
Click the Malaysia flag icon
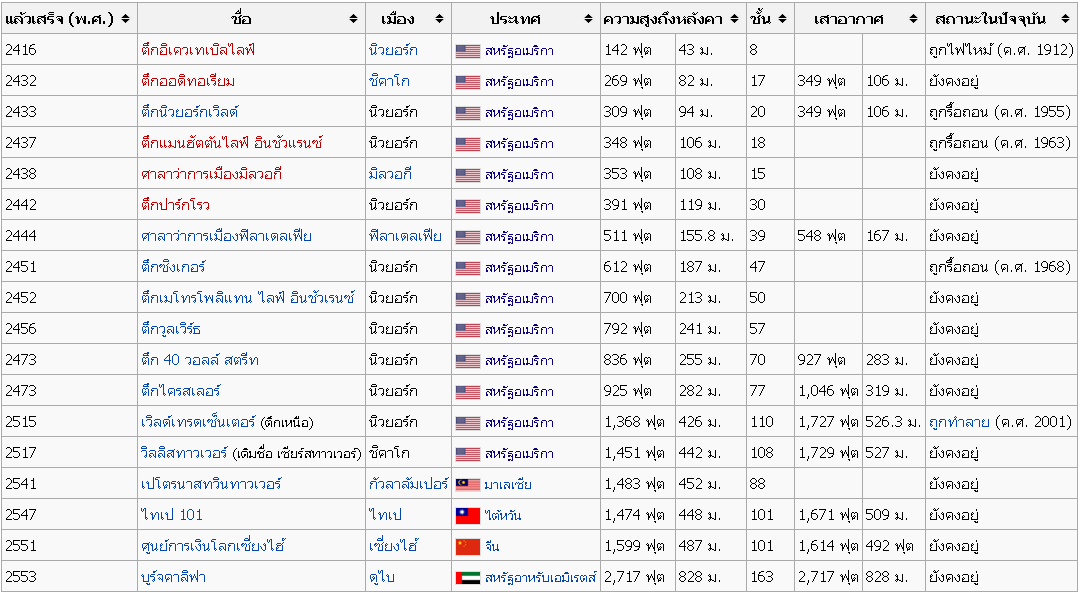(467, 485)
